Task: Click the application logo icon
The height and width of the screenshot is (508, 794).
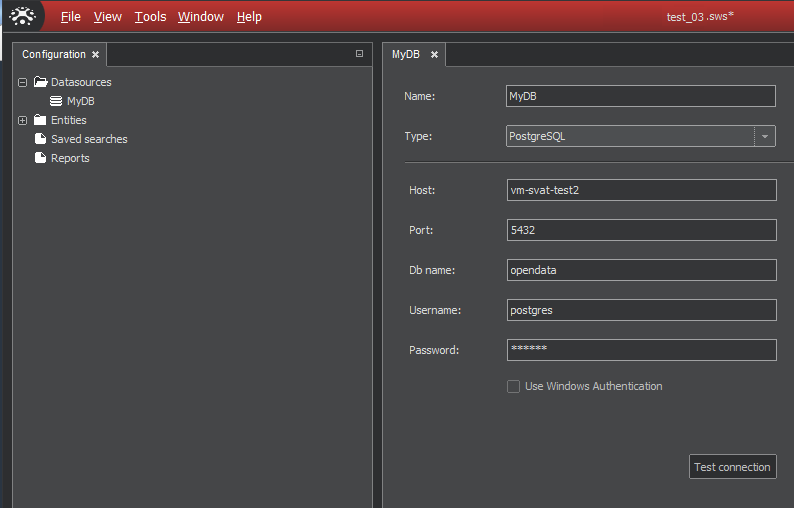Action: click(22, 16)
